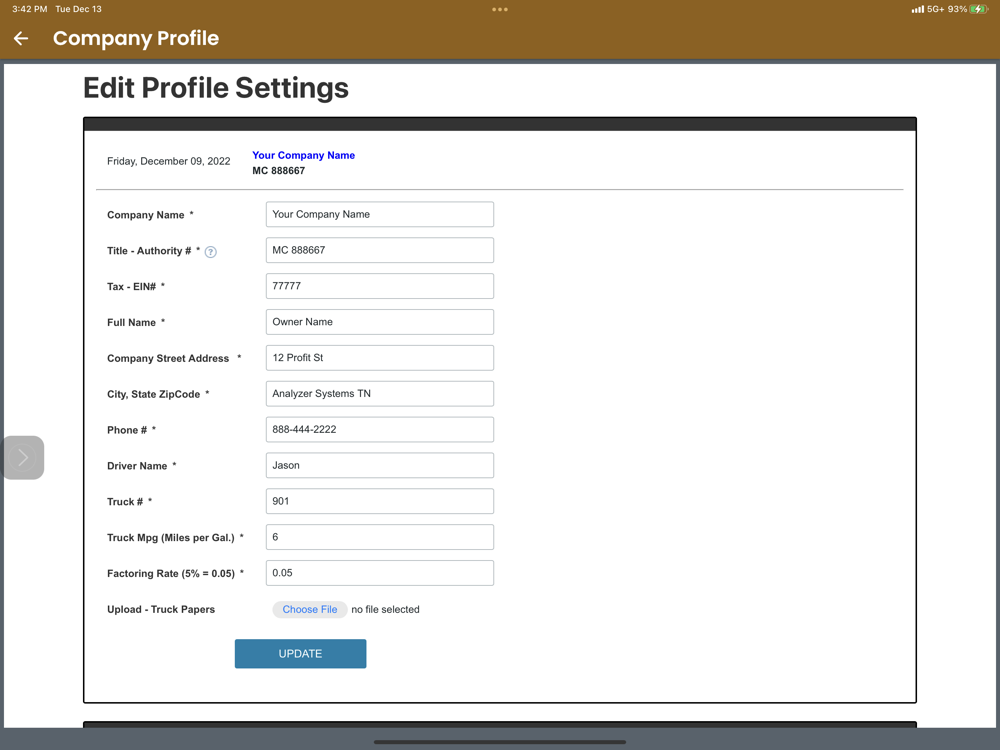1000x750 pixels.
Task: Click the Choose File button
Action: 310,610
